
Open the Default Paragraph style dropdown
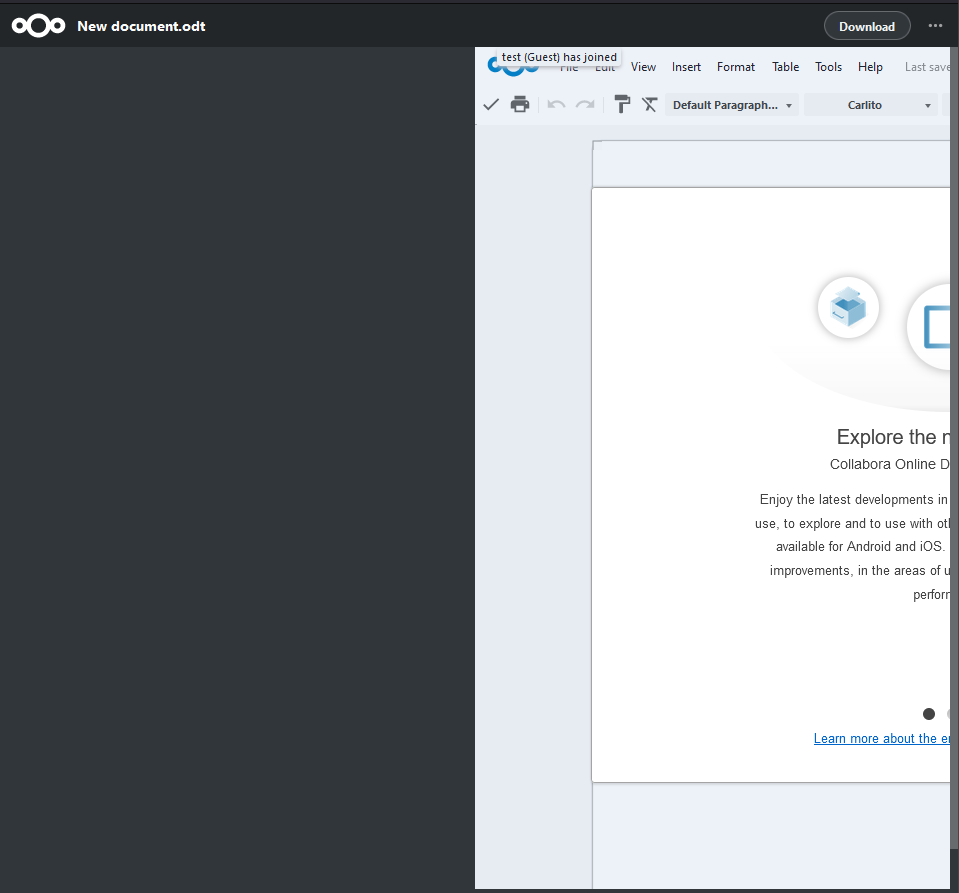731,105
